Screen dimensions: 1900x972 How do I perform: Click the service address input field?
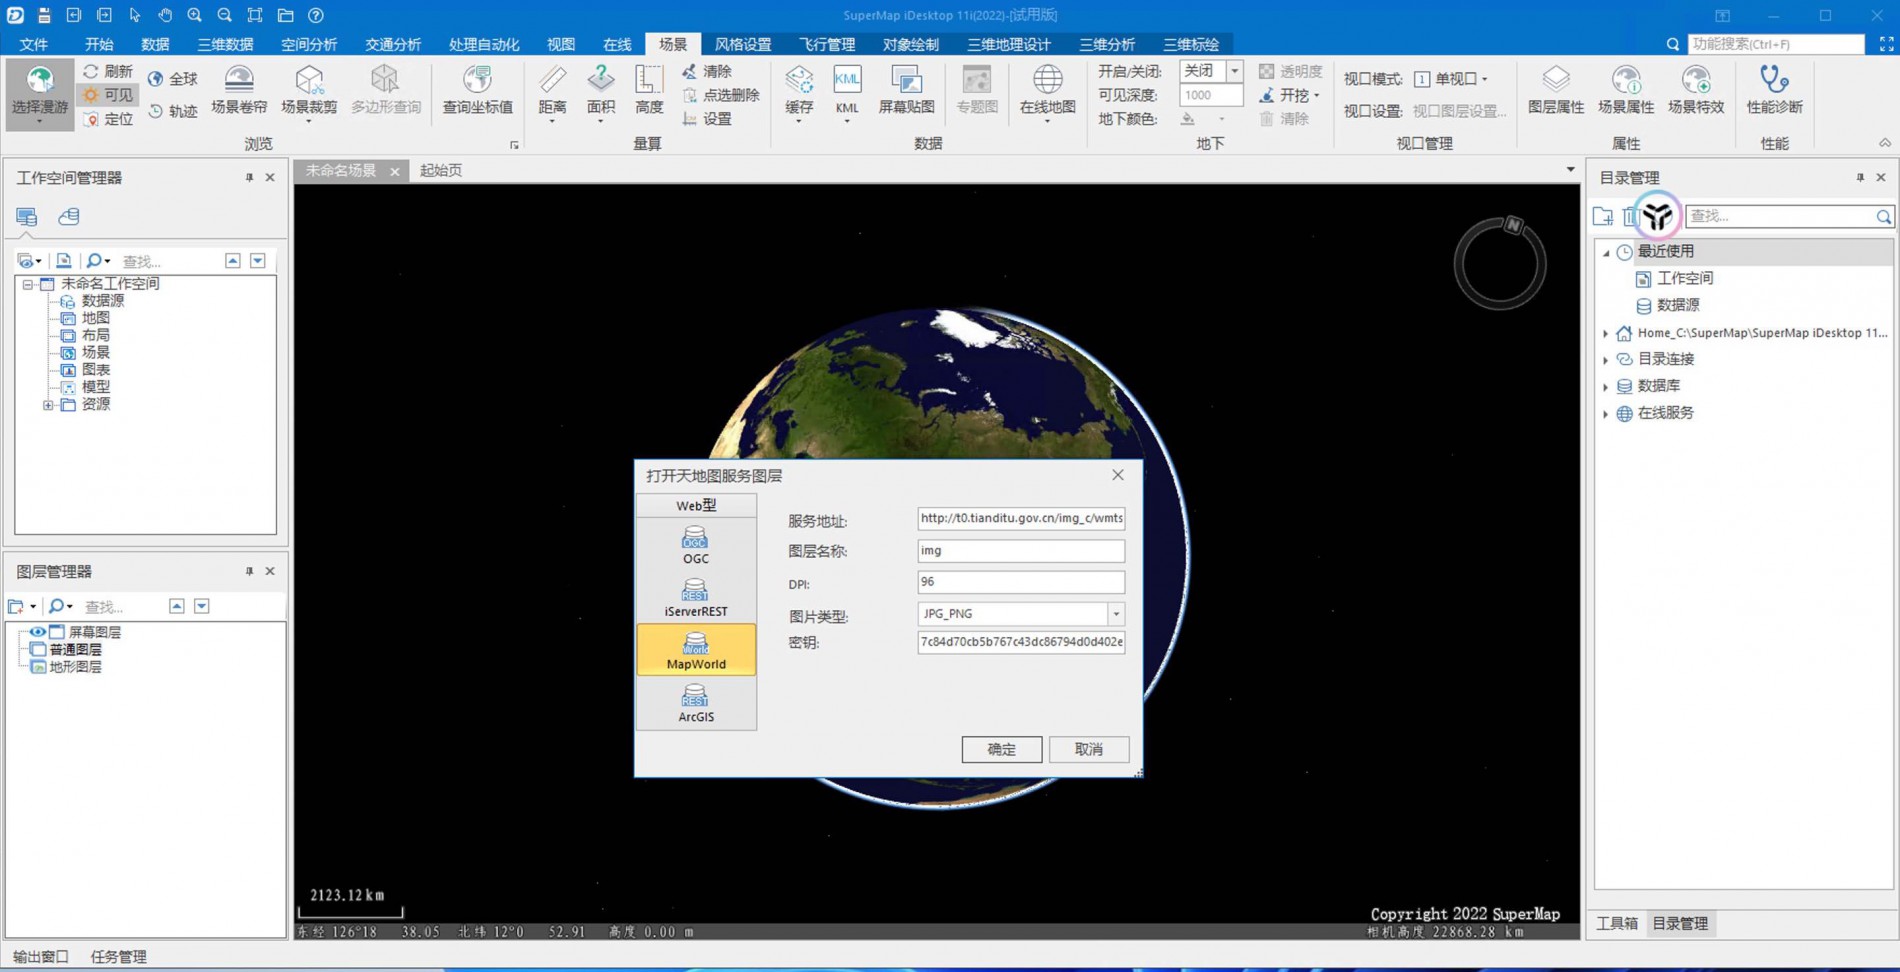coord(1020,518)
